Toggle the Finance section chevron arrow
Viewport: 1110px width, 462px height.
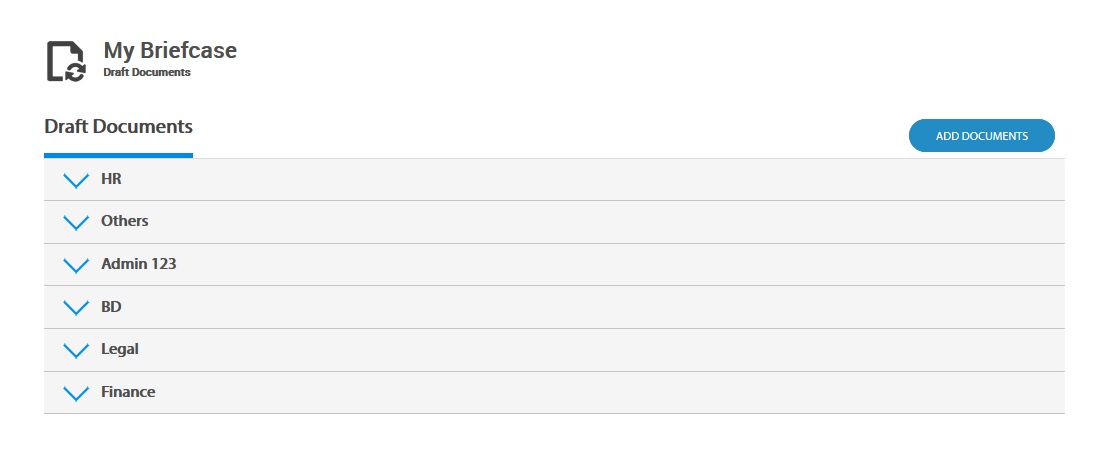[76, 393]
